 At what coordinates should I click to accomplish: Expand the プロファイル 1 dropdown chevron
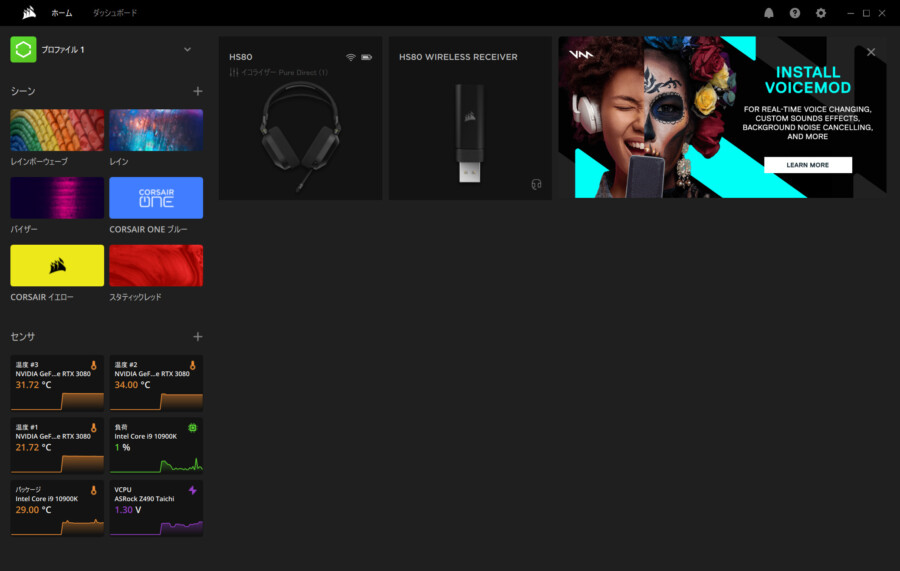(187, 49)
